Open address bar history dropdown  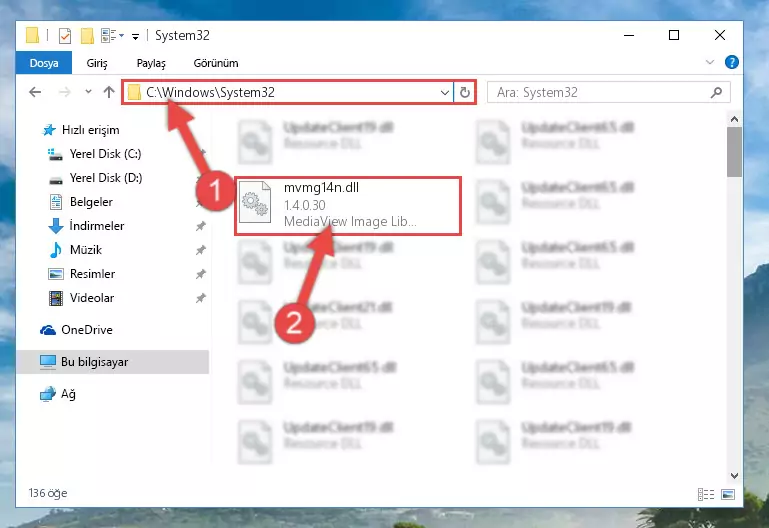click(x=445, y=92)
